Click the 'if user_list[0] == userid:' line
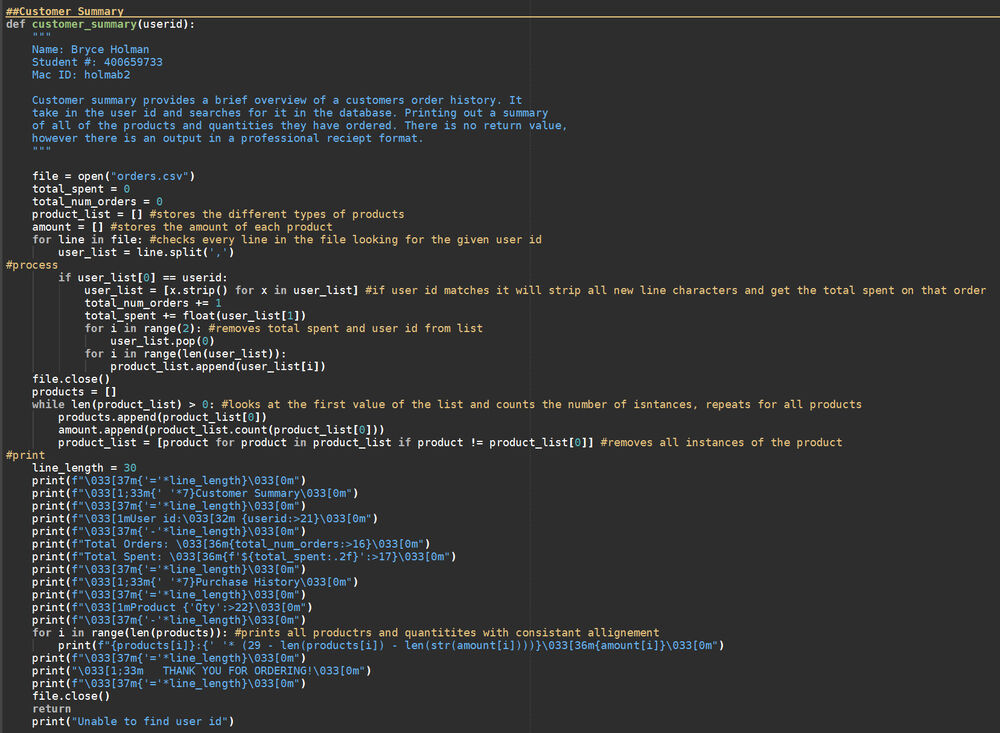 (143, 278)
